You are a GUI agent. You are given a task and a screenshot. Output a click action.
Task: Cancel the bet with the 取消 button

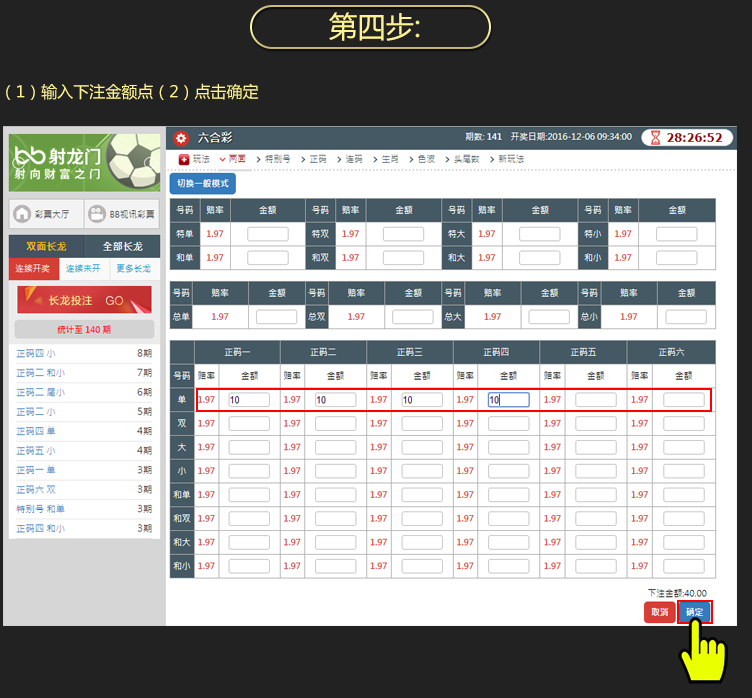pos(659,612)
